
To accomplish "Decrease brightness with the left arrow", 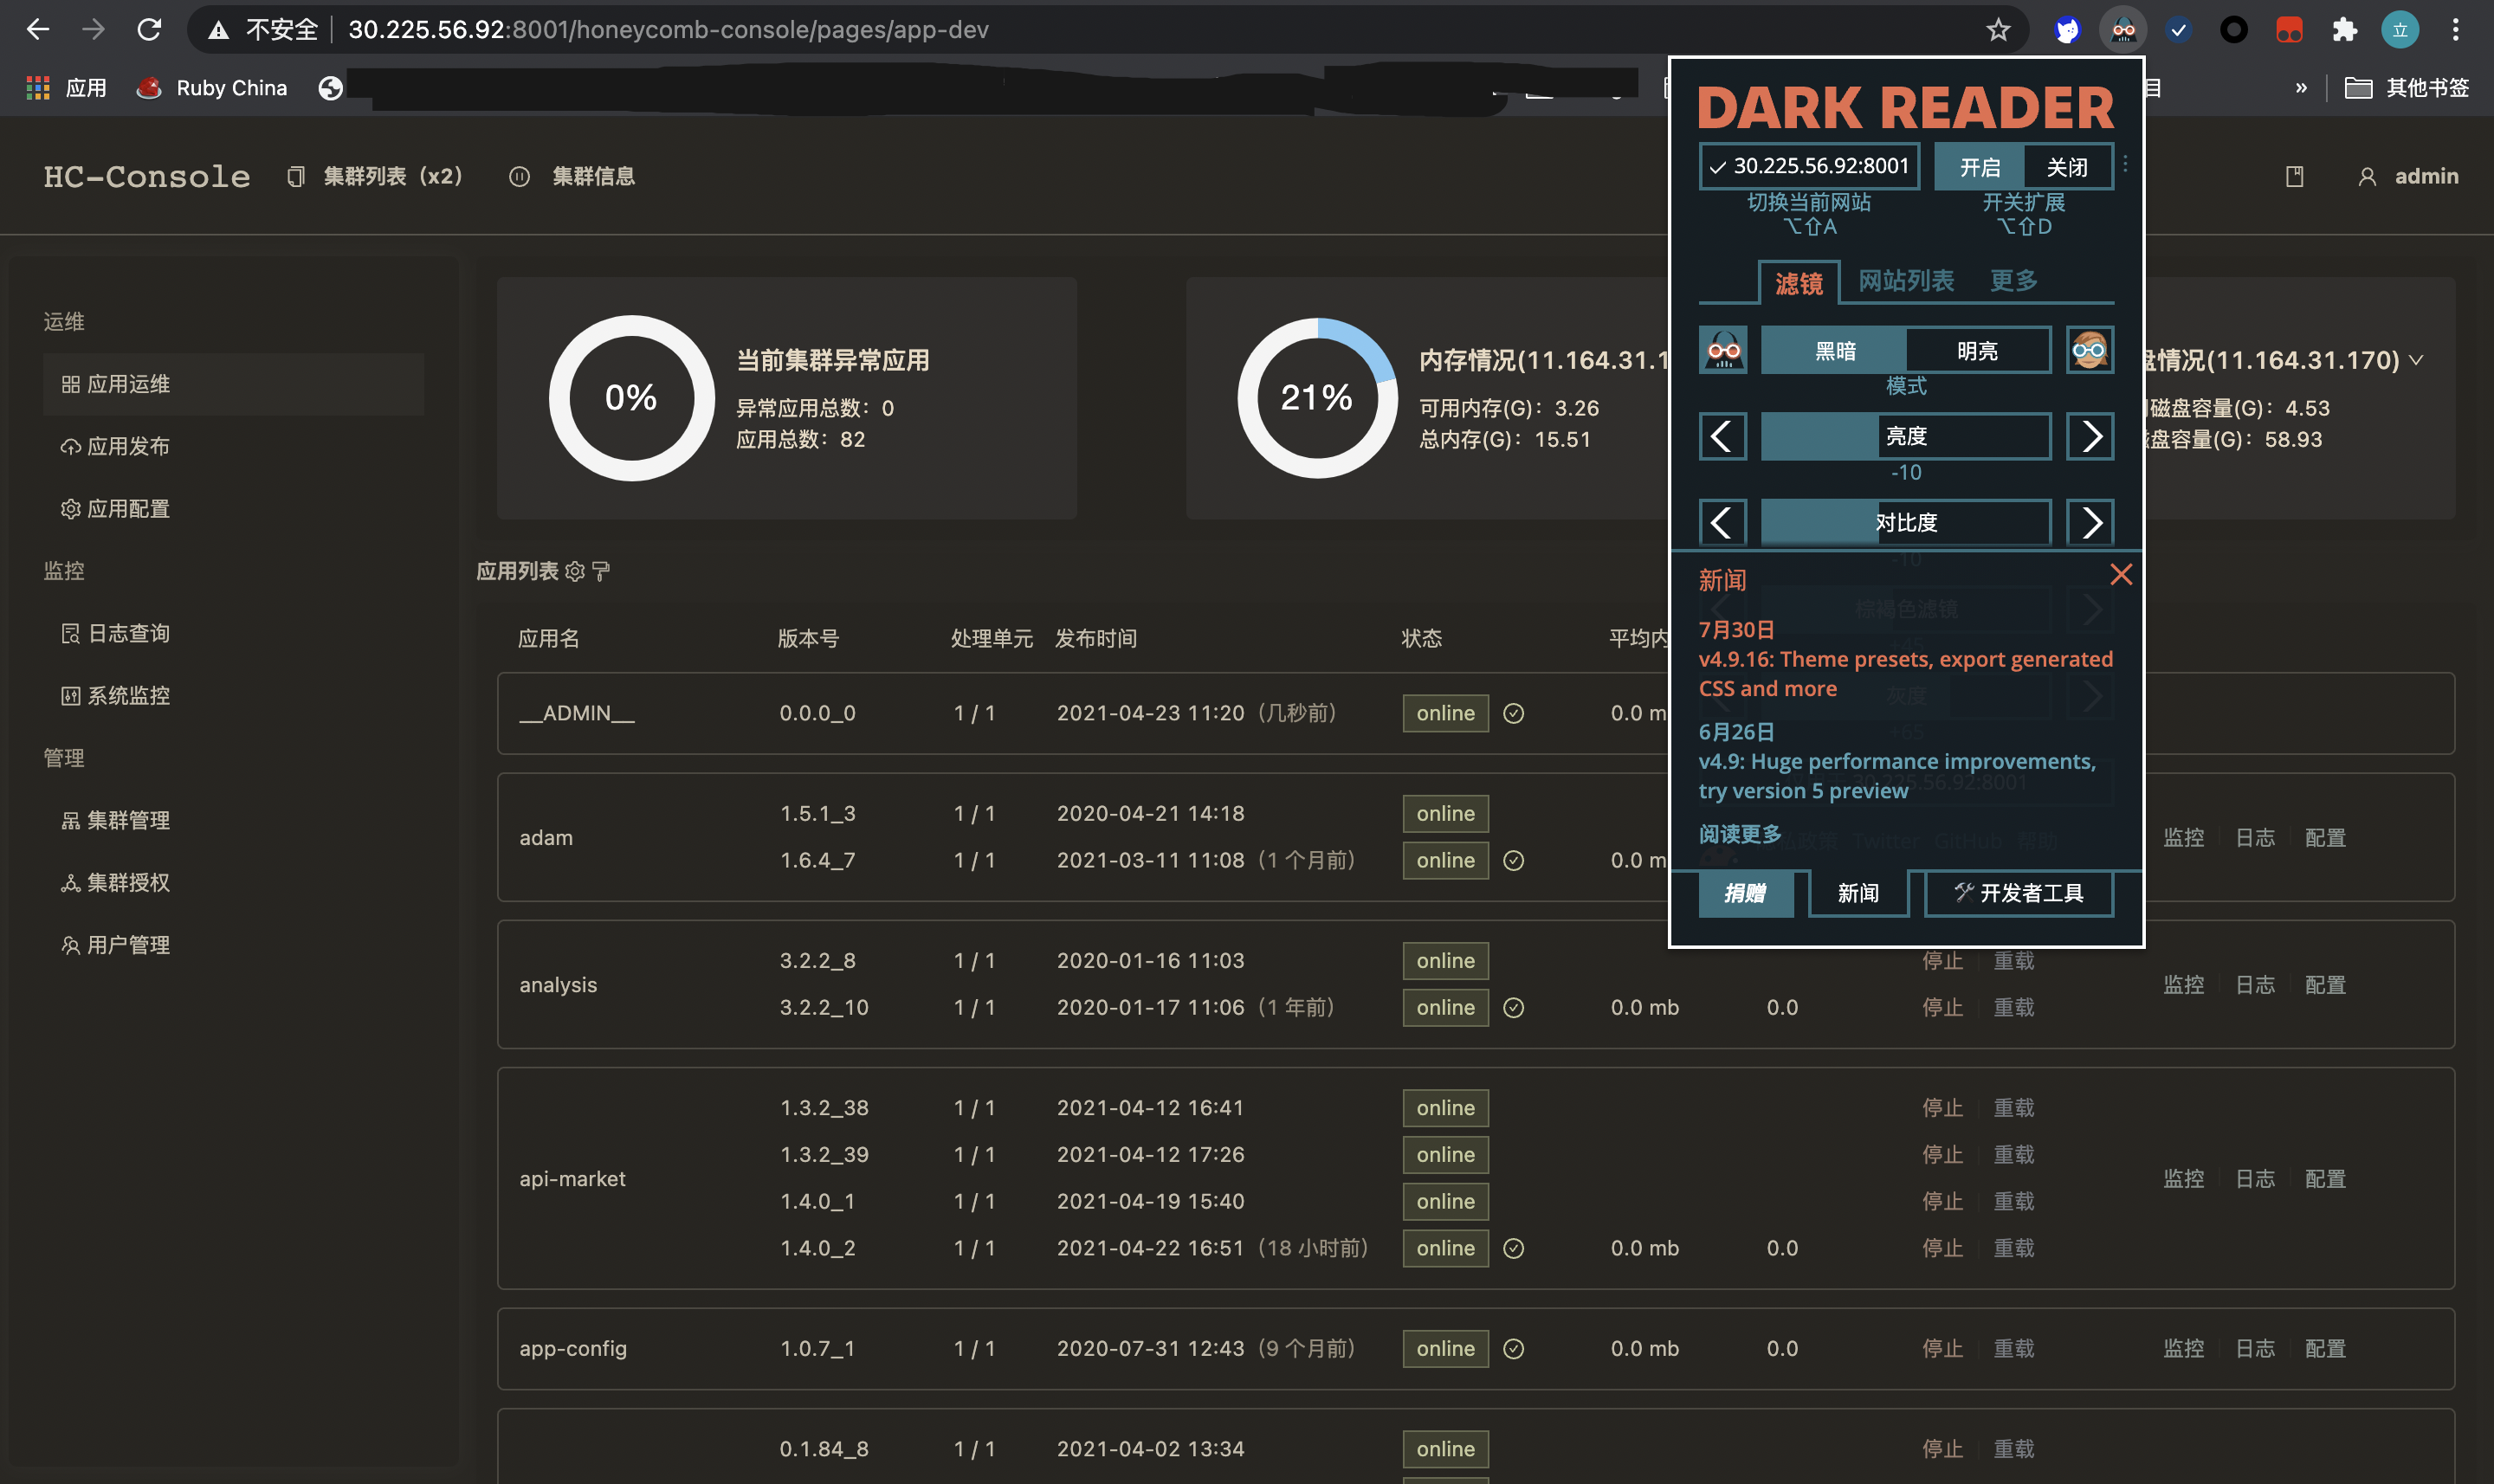I will pos(1722,436).
